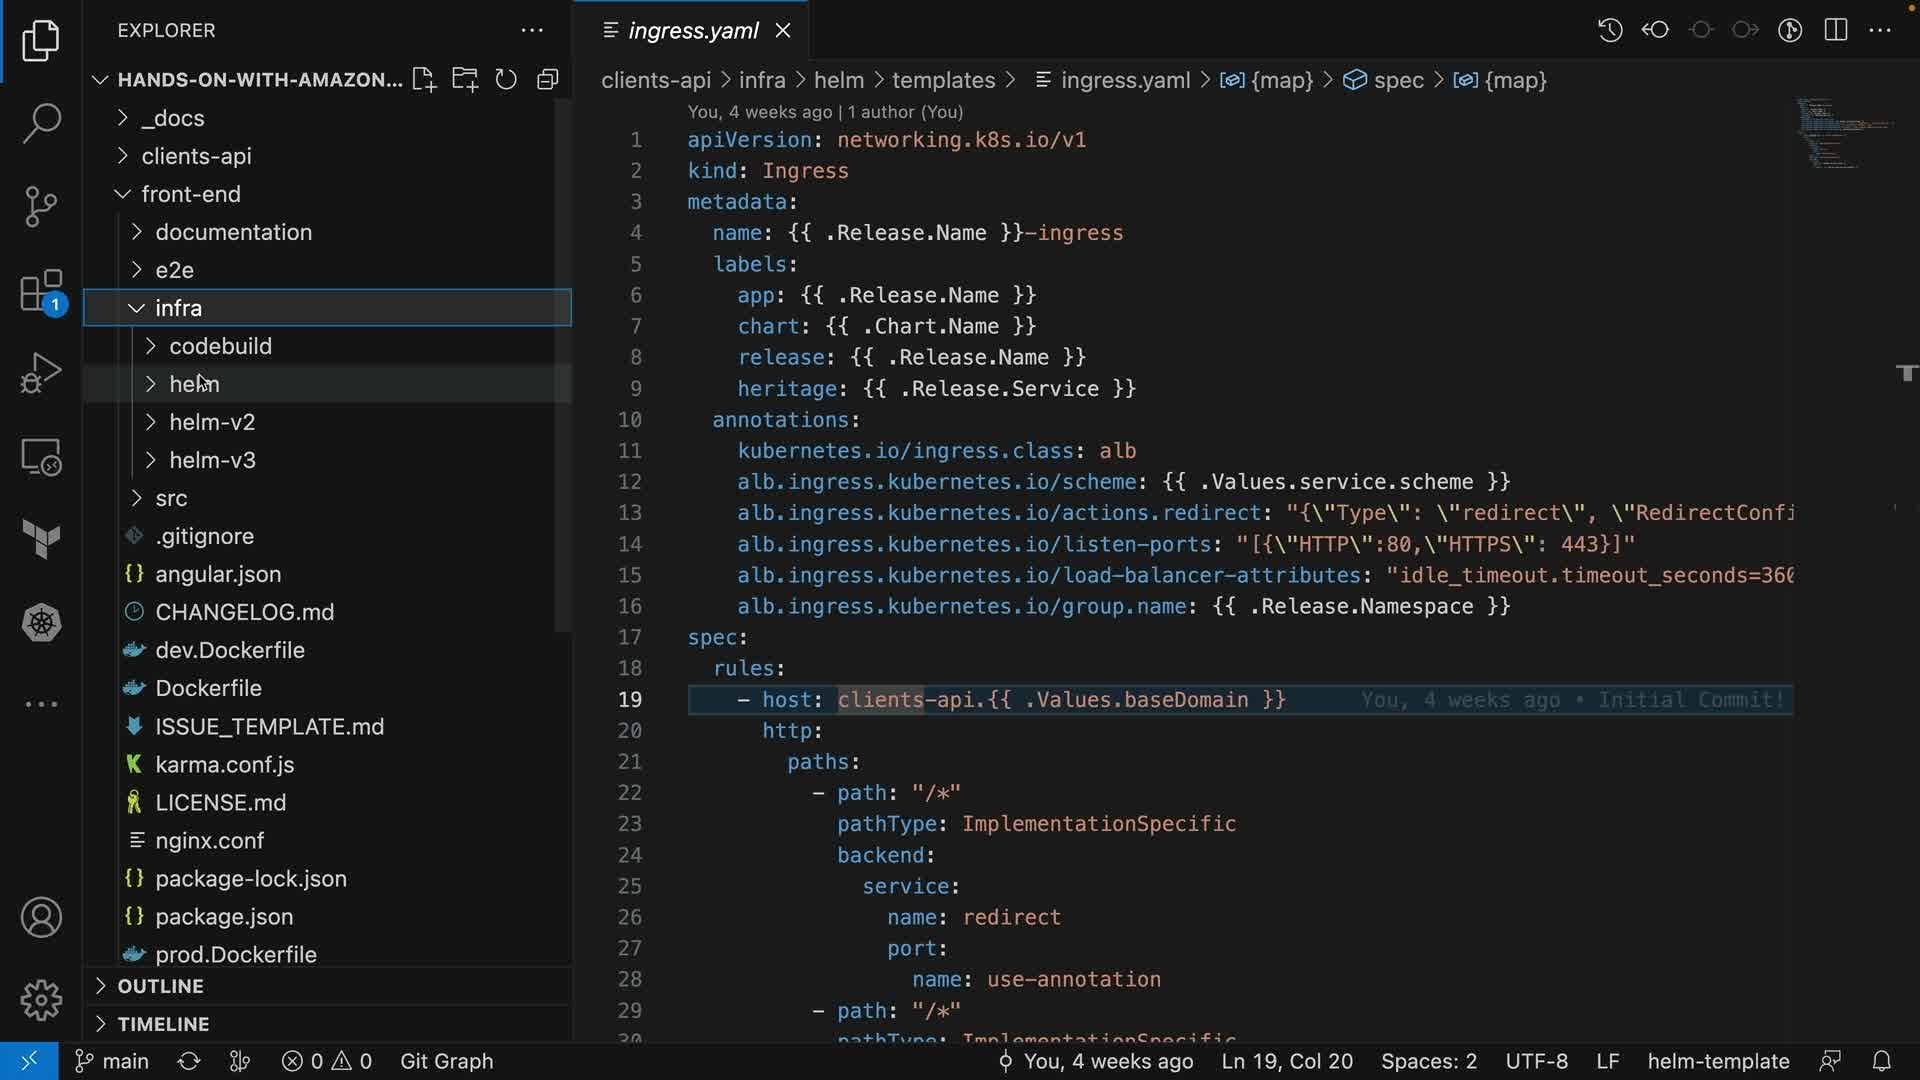The image size is (1920, 1080).
Task: Expand the helm-v2 folder
Action: [x=212, y=422]
